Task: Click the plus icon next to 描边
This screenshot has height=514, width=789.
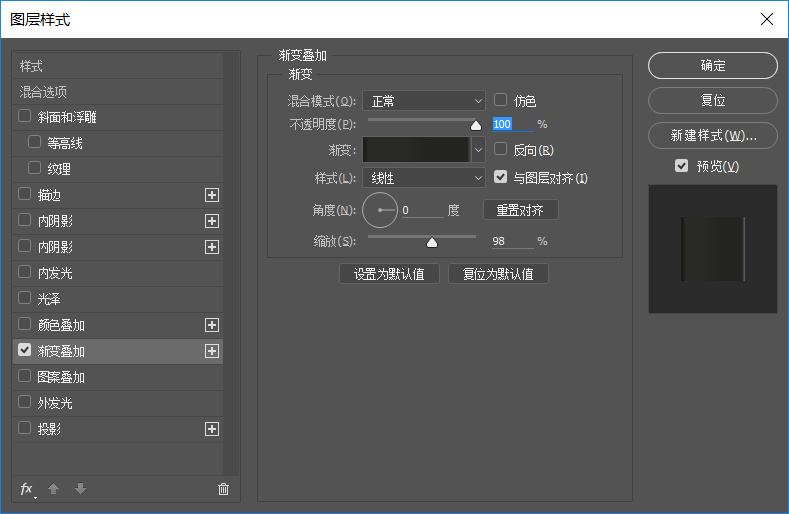Action: (x=212, y=195)
